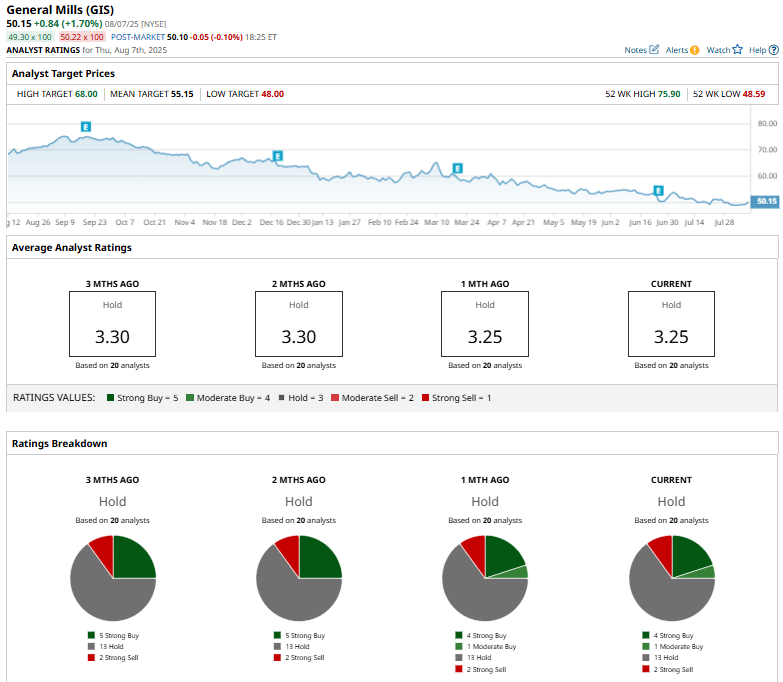Click the earnings marker near Sep 23
Screen dimensions: 783x682
pos(86,127)
